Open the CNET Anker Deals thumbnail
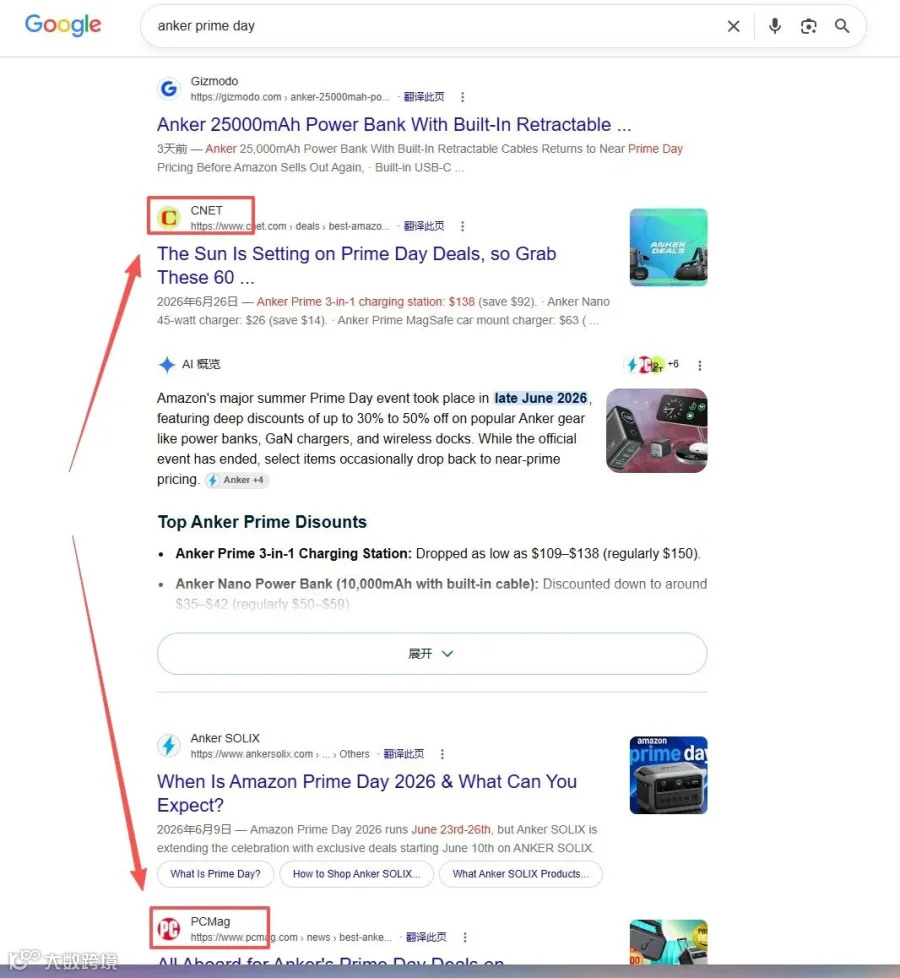This screenshot has width=900, height=978. [668, 247]
